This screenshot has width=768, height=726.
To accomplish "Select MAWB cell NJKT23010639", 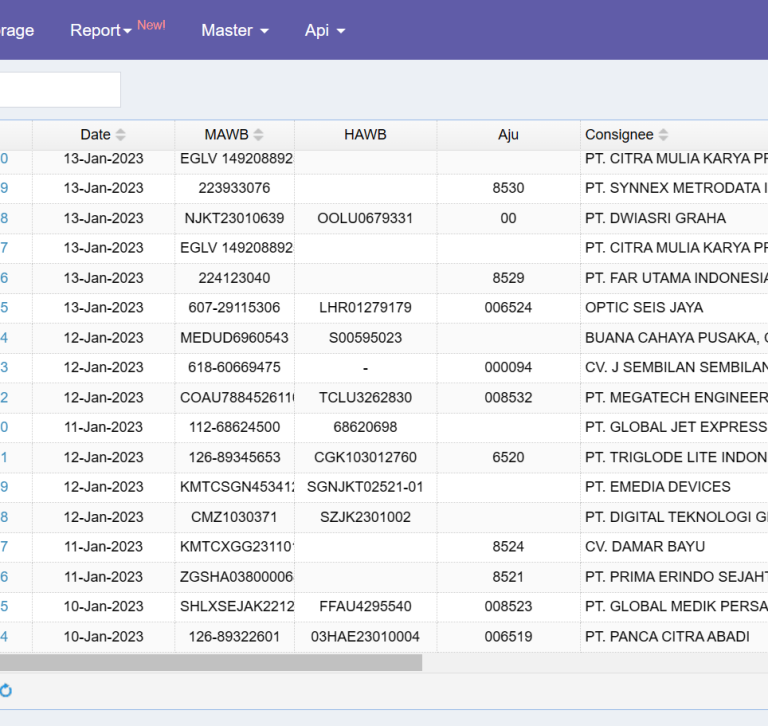I will pyautogui.click(x=234, y=218).
